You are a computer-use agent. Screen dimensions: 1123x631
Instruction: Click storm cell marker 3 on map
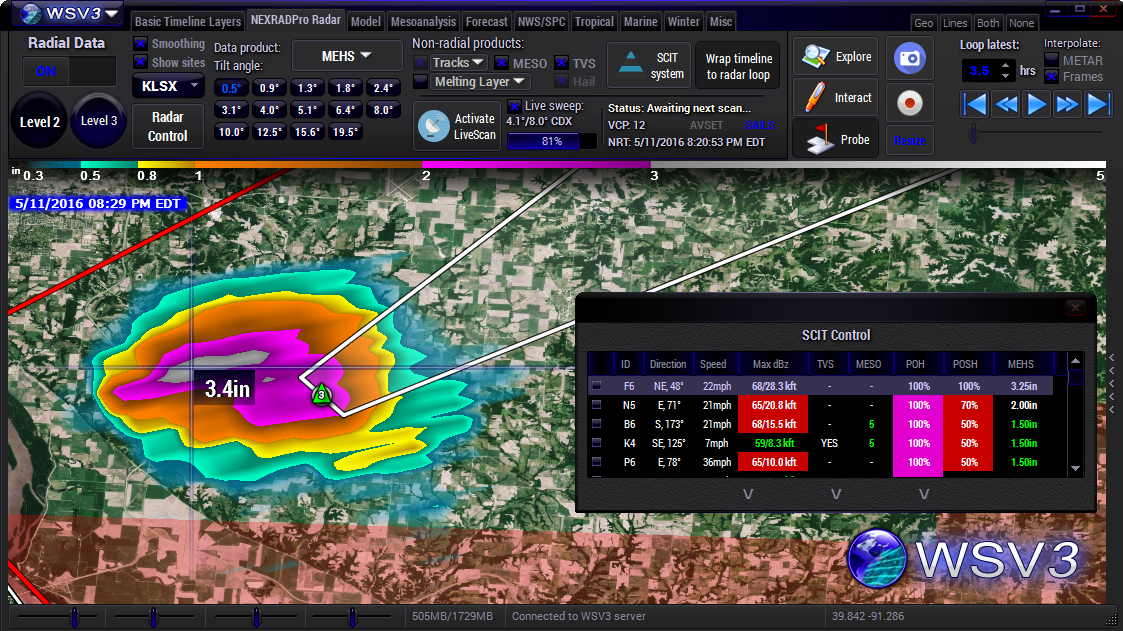pos(322,394)
